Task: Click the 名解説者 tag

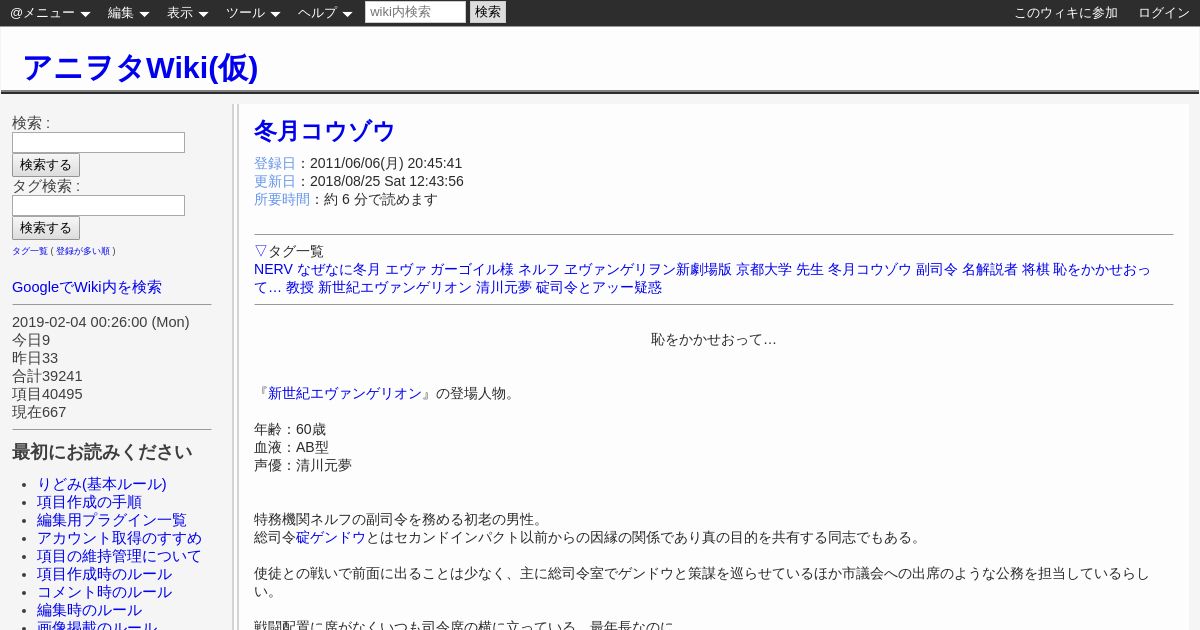Action: 990,269
